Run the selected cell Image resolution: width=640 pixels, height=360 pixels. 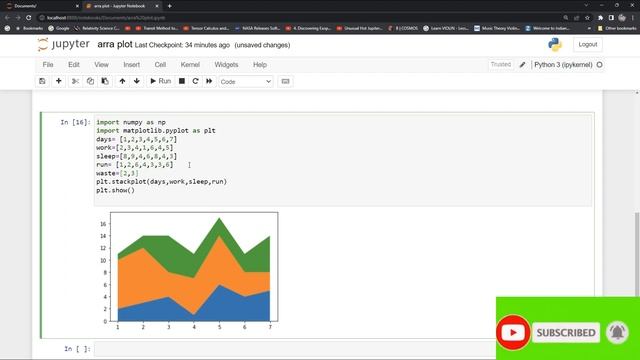160,81
